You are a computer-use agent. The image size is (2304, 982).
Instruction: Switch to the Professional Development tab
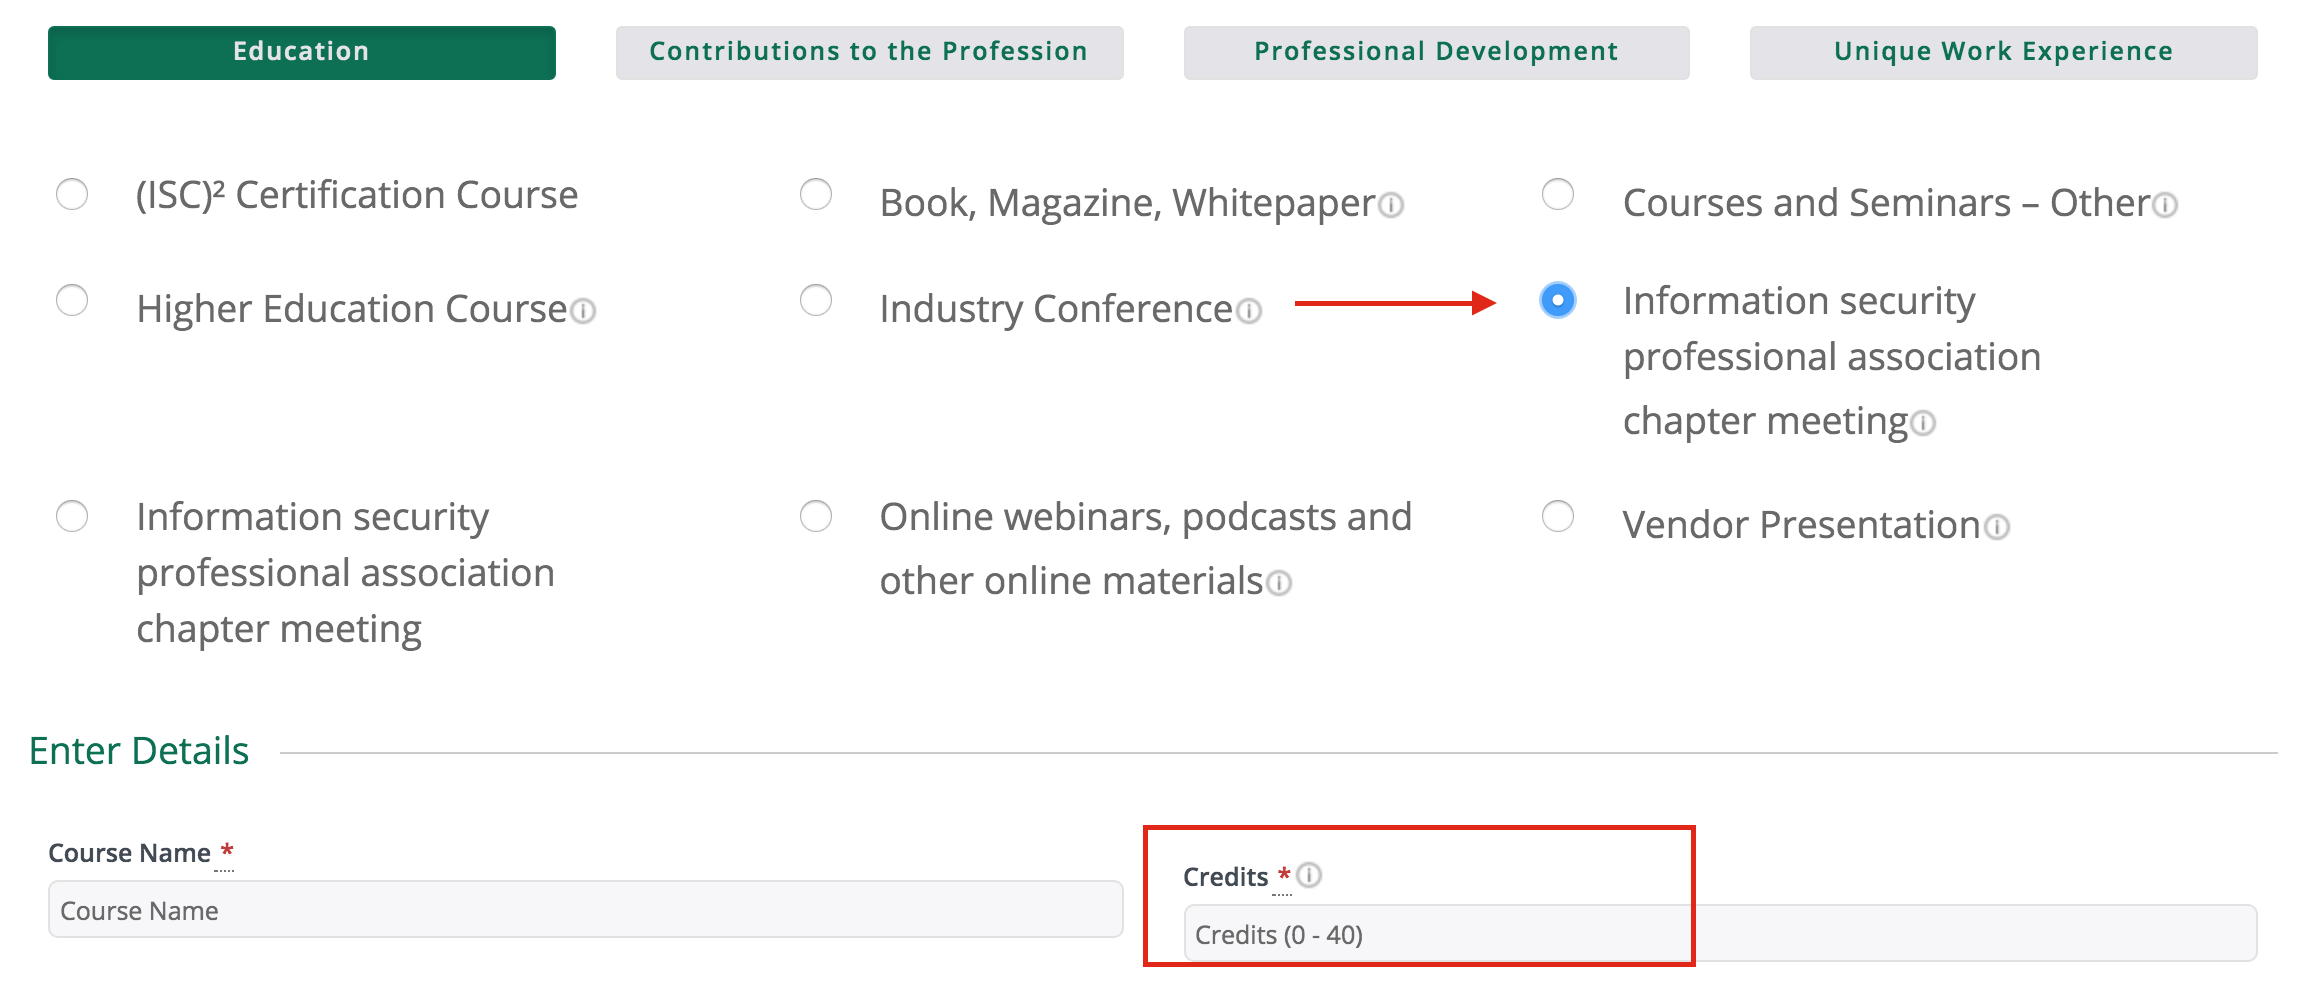tap(1434, 51)
